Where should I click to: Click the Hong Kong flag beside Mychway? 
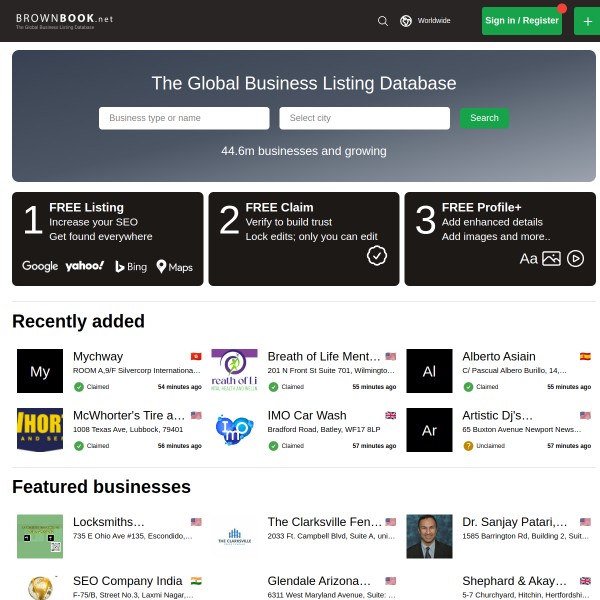196,356
